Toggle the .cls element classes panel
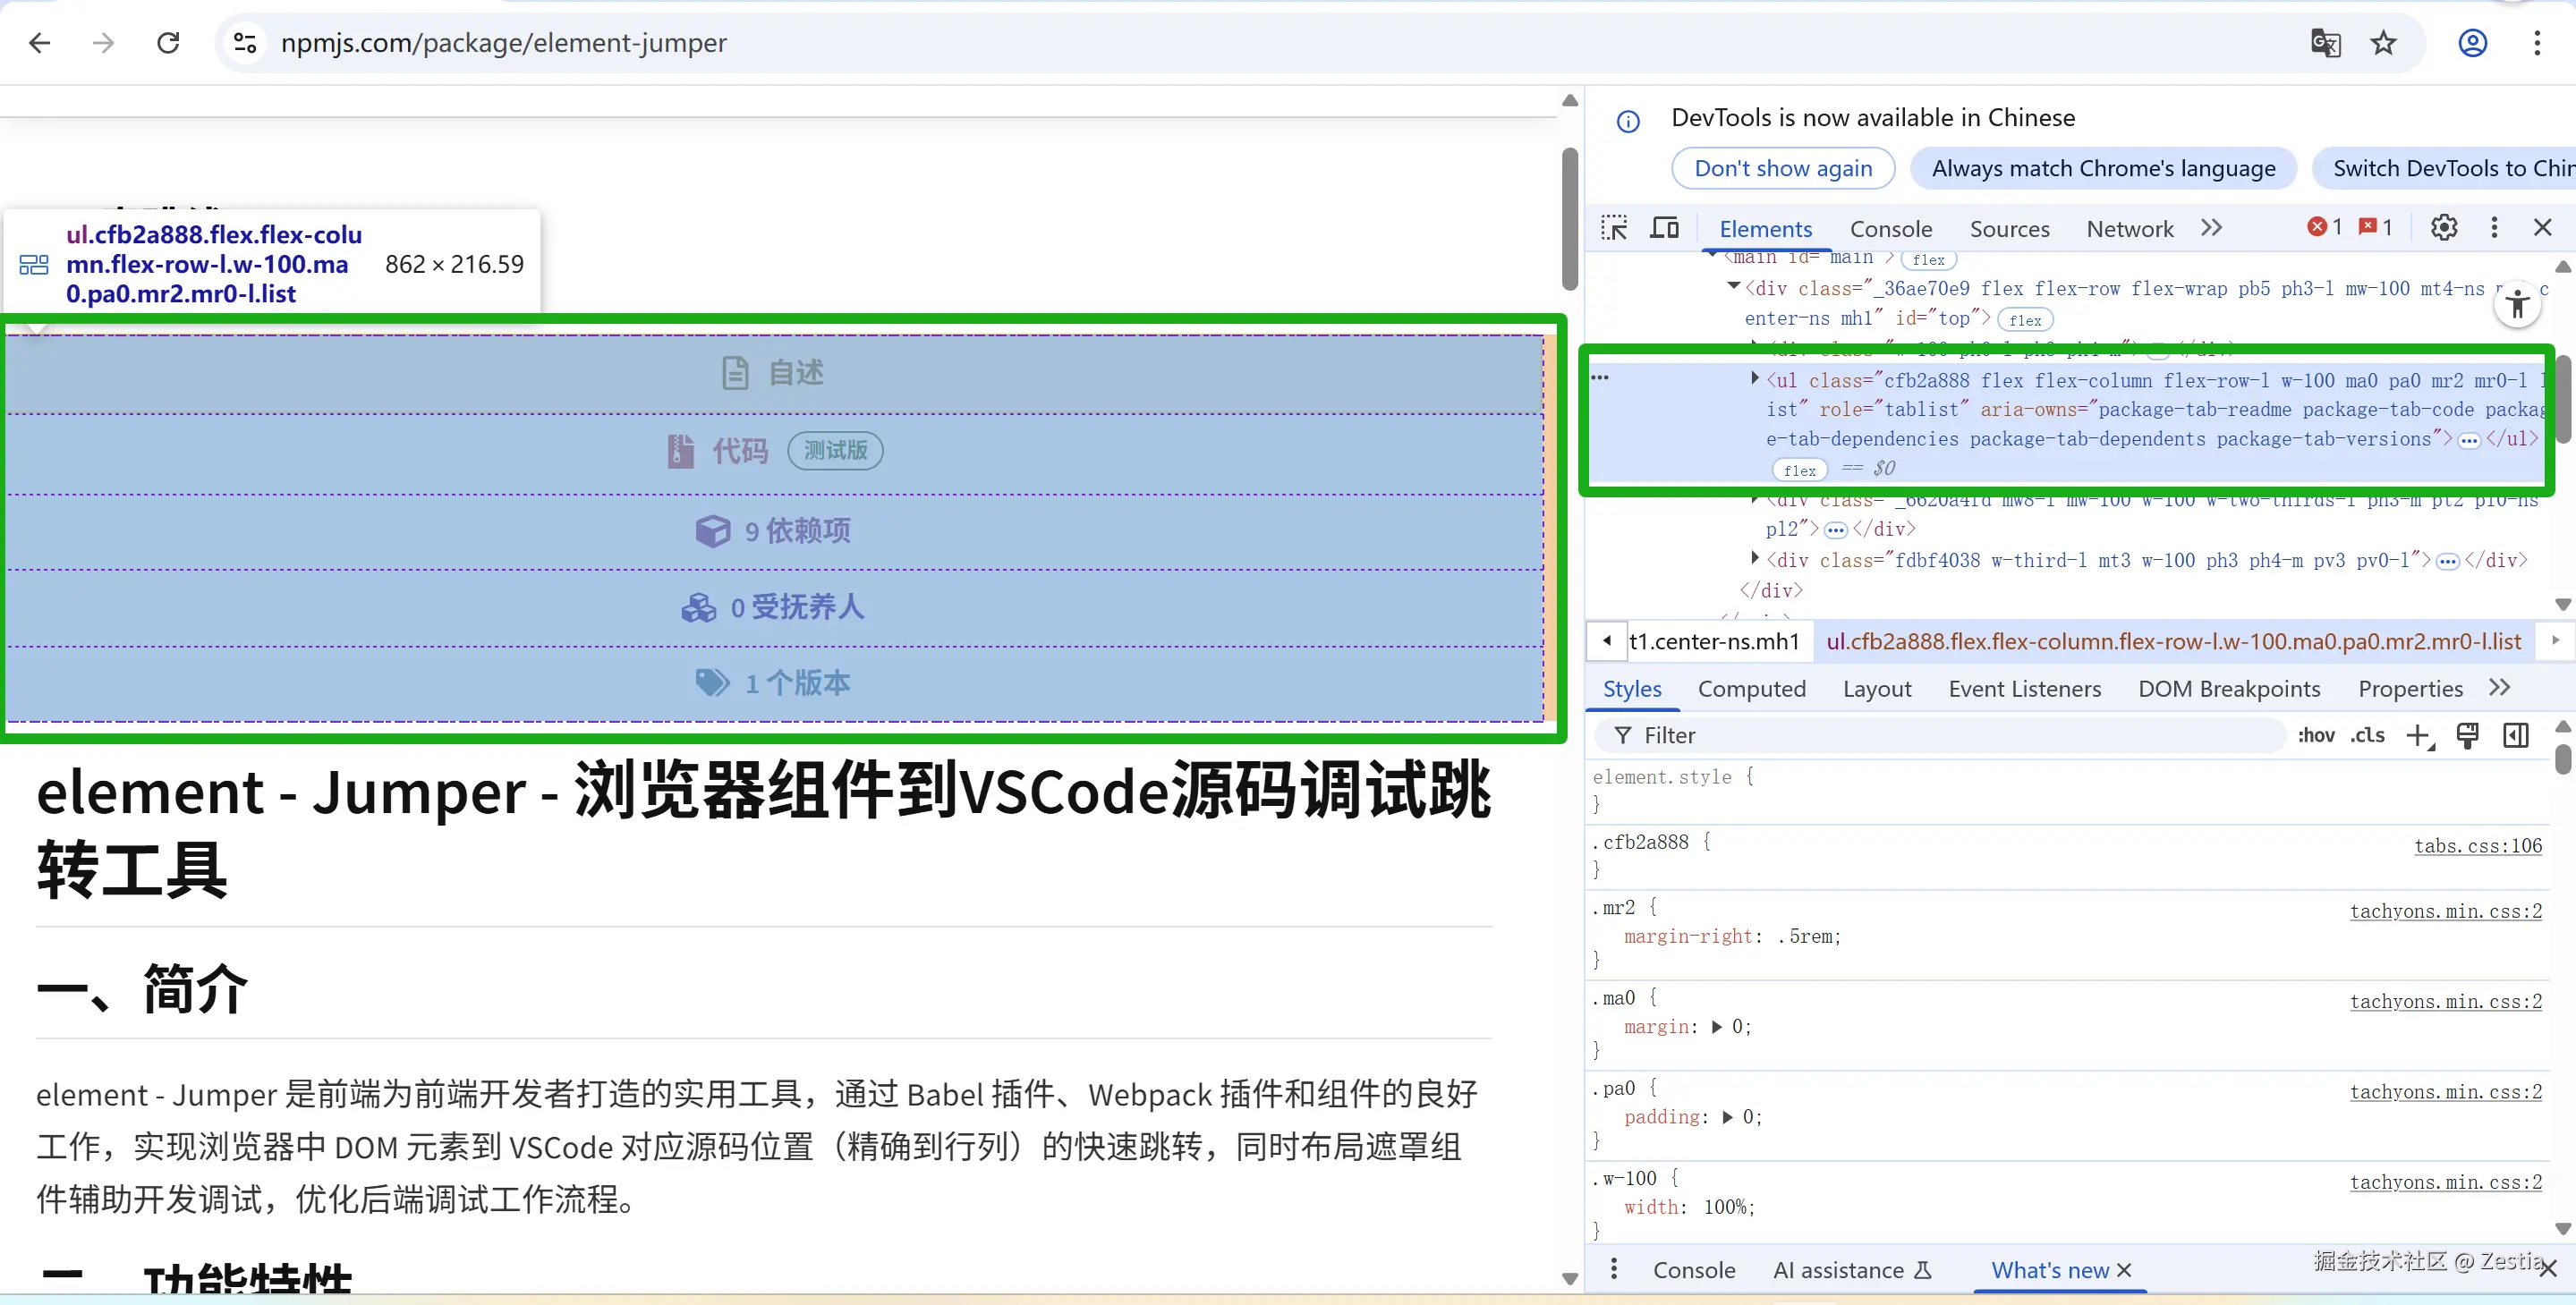 click(x=2367, y=736)
